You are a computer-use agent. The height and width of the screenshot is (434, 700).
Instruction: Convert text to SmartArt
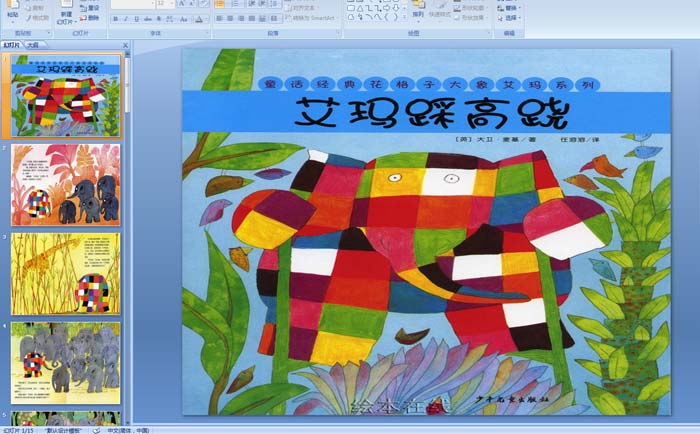coord(311,18)
